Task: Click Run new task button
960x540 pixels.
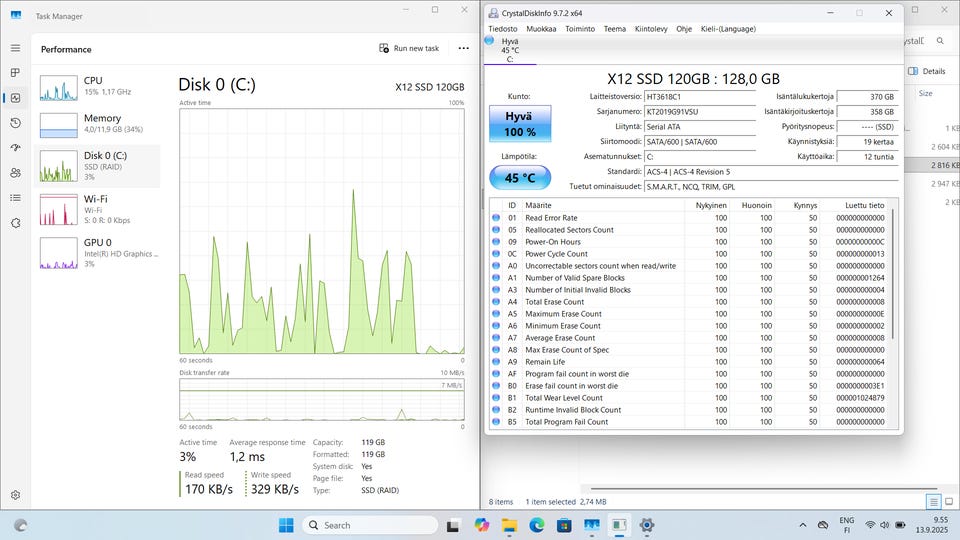Action: pos(409,48)
